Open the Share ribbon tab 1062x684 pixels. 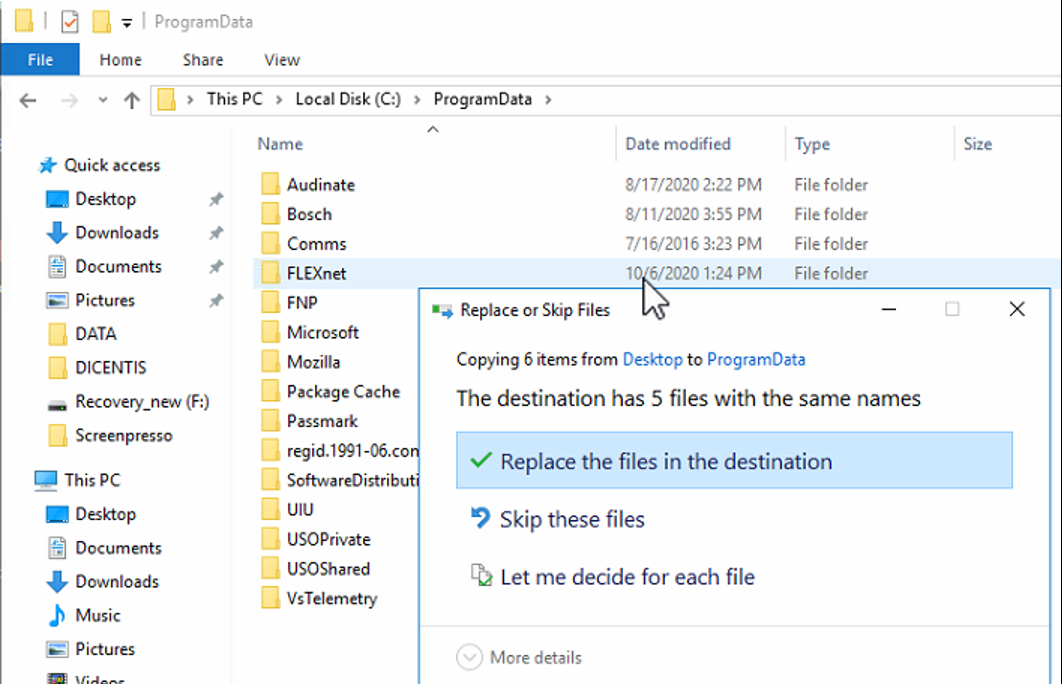(203, 60)
